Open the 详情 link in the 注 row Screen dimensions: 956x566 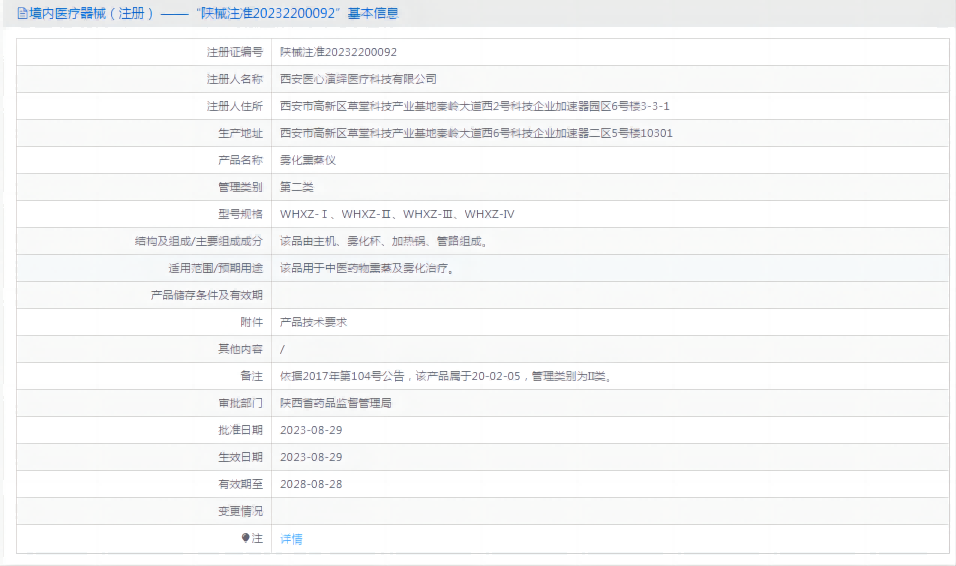(291, 539)
